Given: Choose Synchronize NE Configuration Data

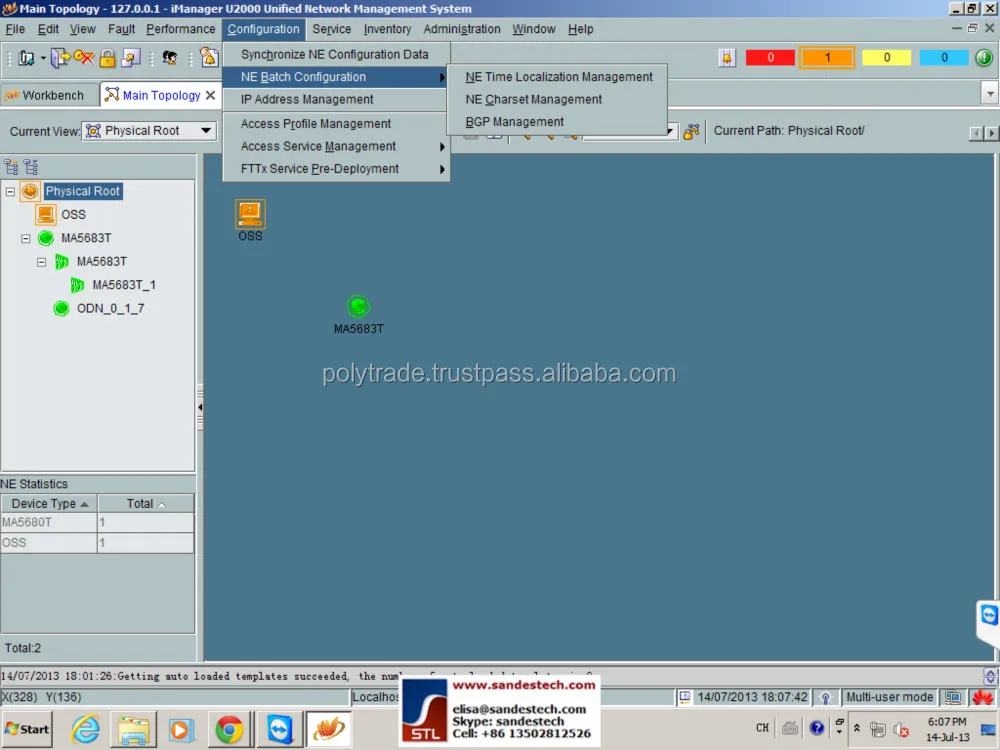Looking at the screenshot, I should click(x=335, y=54).
